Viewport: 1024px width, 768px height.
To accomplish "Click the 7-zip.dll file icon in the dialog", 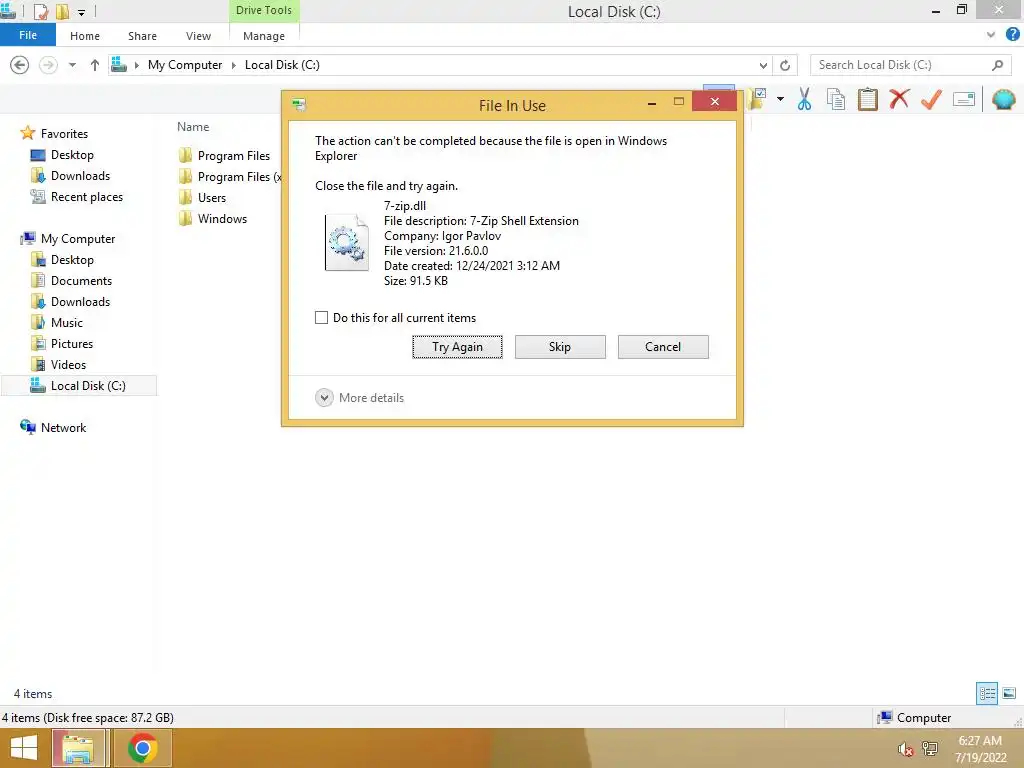I will [347, 242].
